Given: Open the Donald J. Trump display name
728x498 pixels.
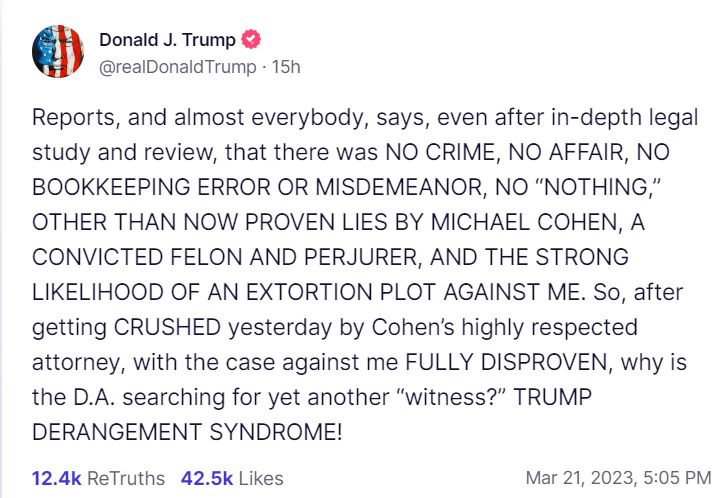Looking at the screenshot, I should [168, 41].
